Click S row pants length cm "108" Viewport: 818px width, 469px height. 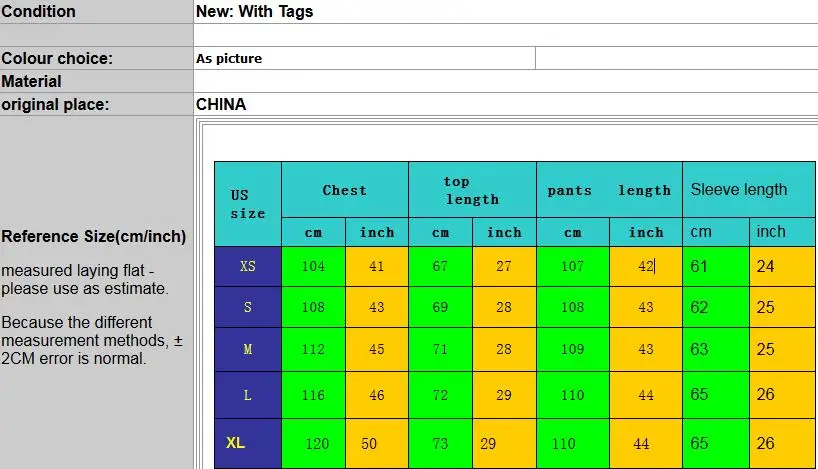pyautogui.click(x=572, y=307)
